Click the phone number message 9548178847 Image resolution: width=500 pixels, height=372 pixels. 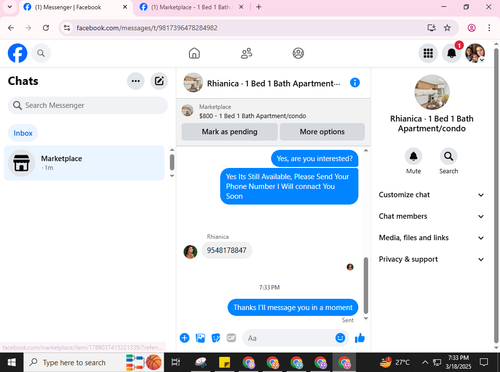pyautogui.click(x=227, y=250)
